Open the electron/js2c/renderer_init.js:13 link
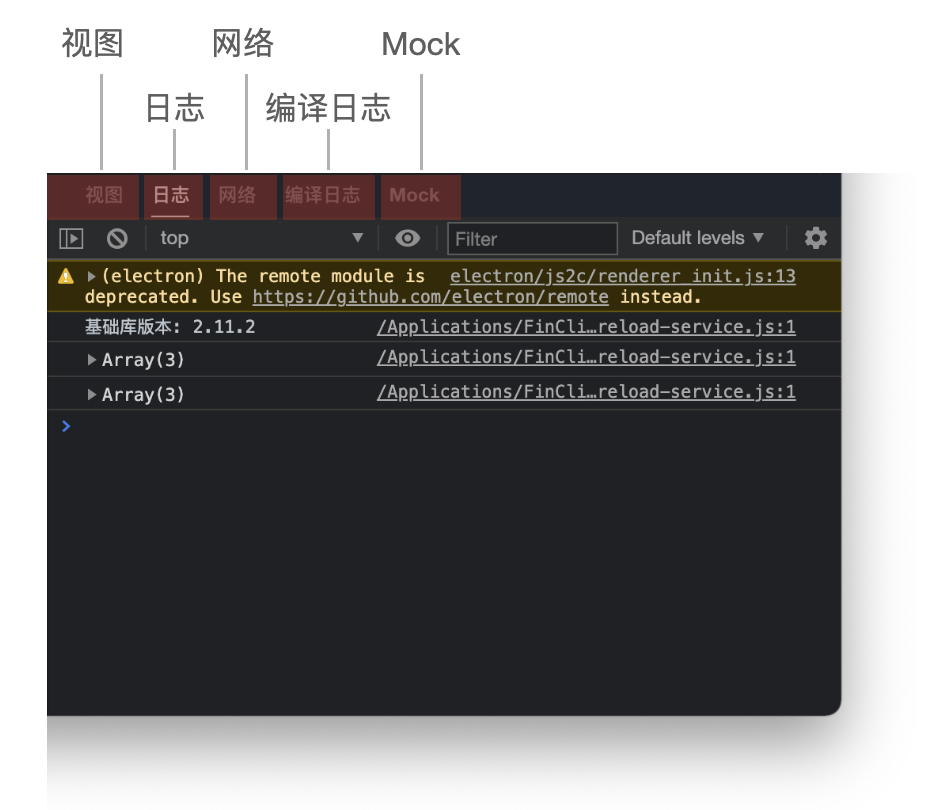This screenshot has height=810, width=928. pyautogui.click(x=623, y=276)
